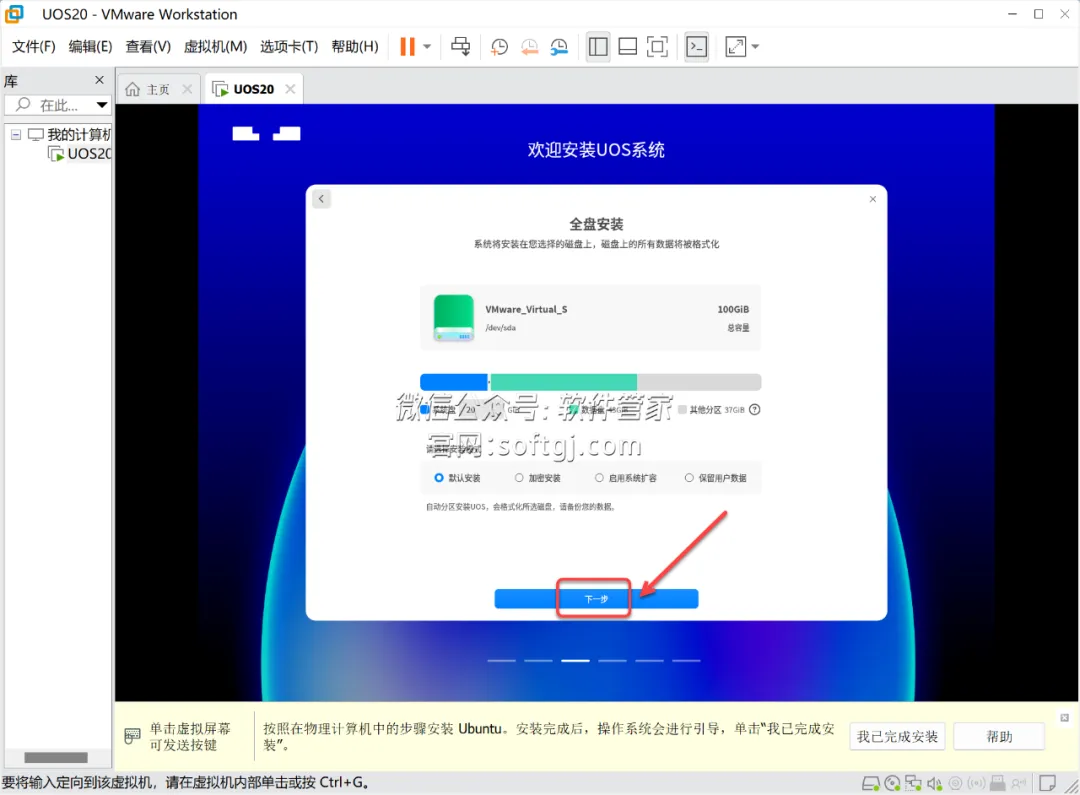This screenshot has width=1080, height=795.
Task: Click the UOS logo in installer
Action: tap(267, 134)
